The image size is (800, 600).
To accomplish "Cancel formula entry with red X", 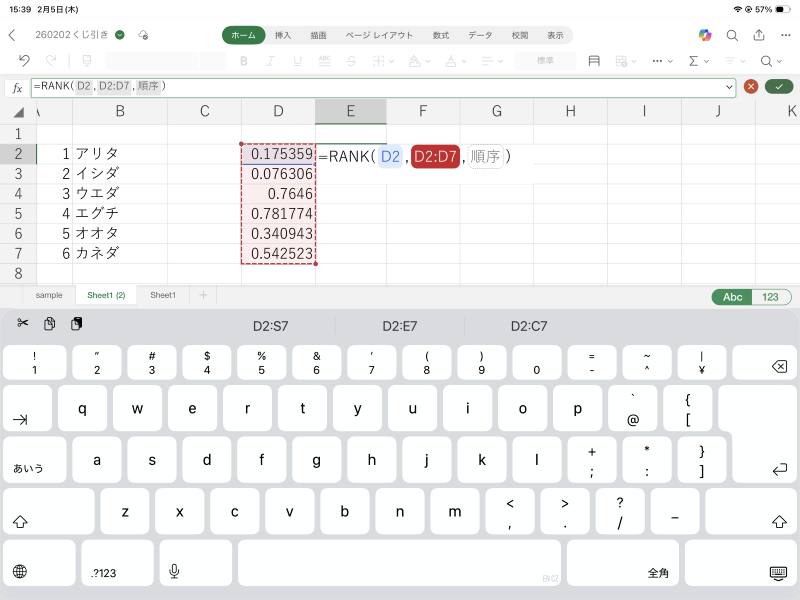I will tap(751, 87).
